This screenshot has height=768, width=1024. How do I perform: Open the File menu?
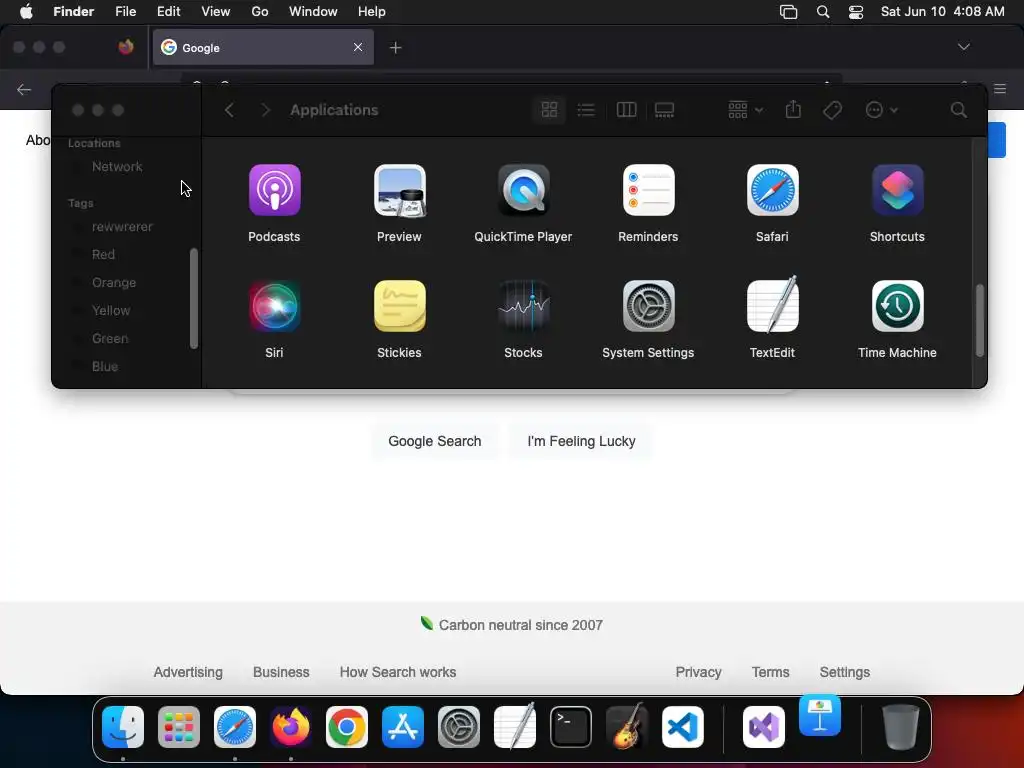pos(125,12)
